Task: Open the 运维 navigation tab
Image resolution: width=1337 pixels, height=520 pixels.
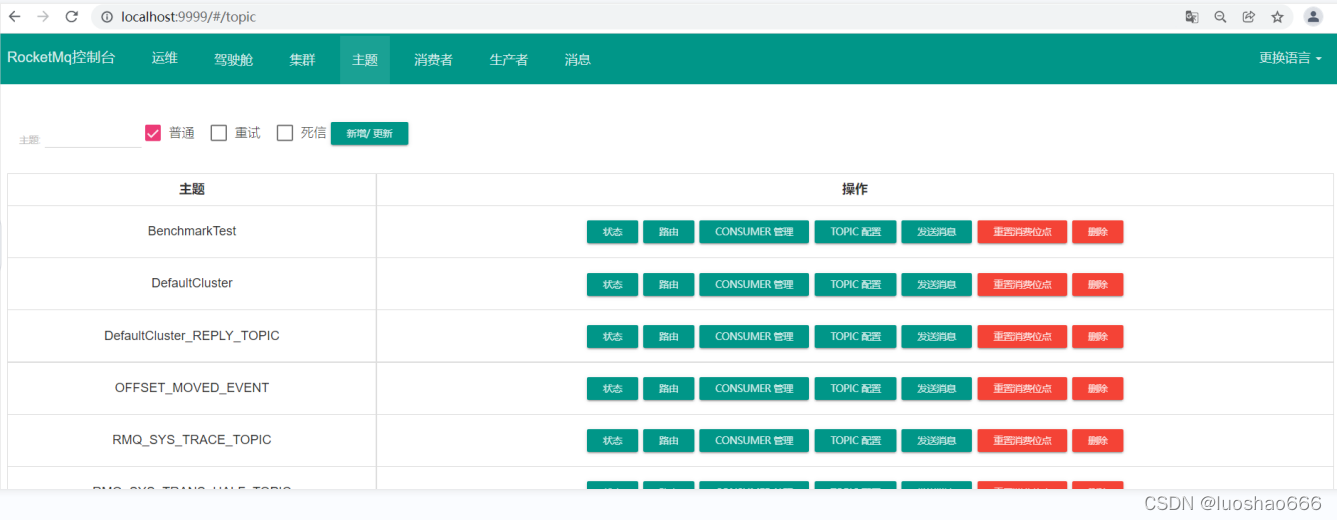Action: tap(165, 59)
